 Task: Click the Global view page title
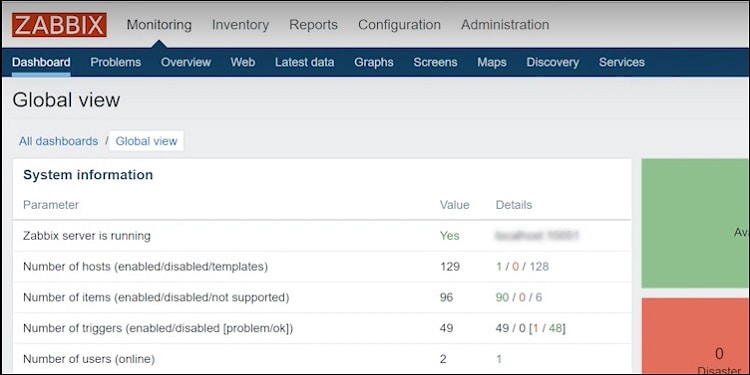point(66,100)
